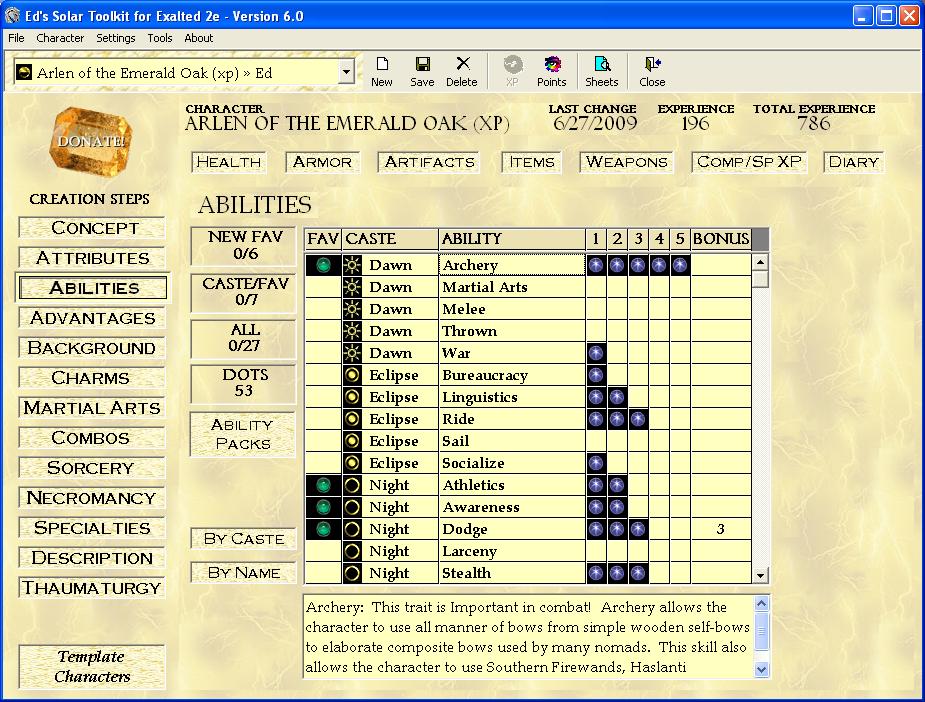Click the description box scroll-up arrow
The height and width of the screenshot is (702, 925).
pyautogui.click(x=762, y=603)
